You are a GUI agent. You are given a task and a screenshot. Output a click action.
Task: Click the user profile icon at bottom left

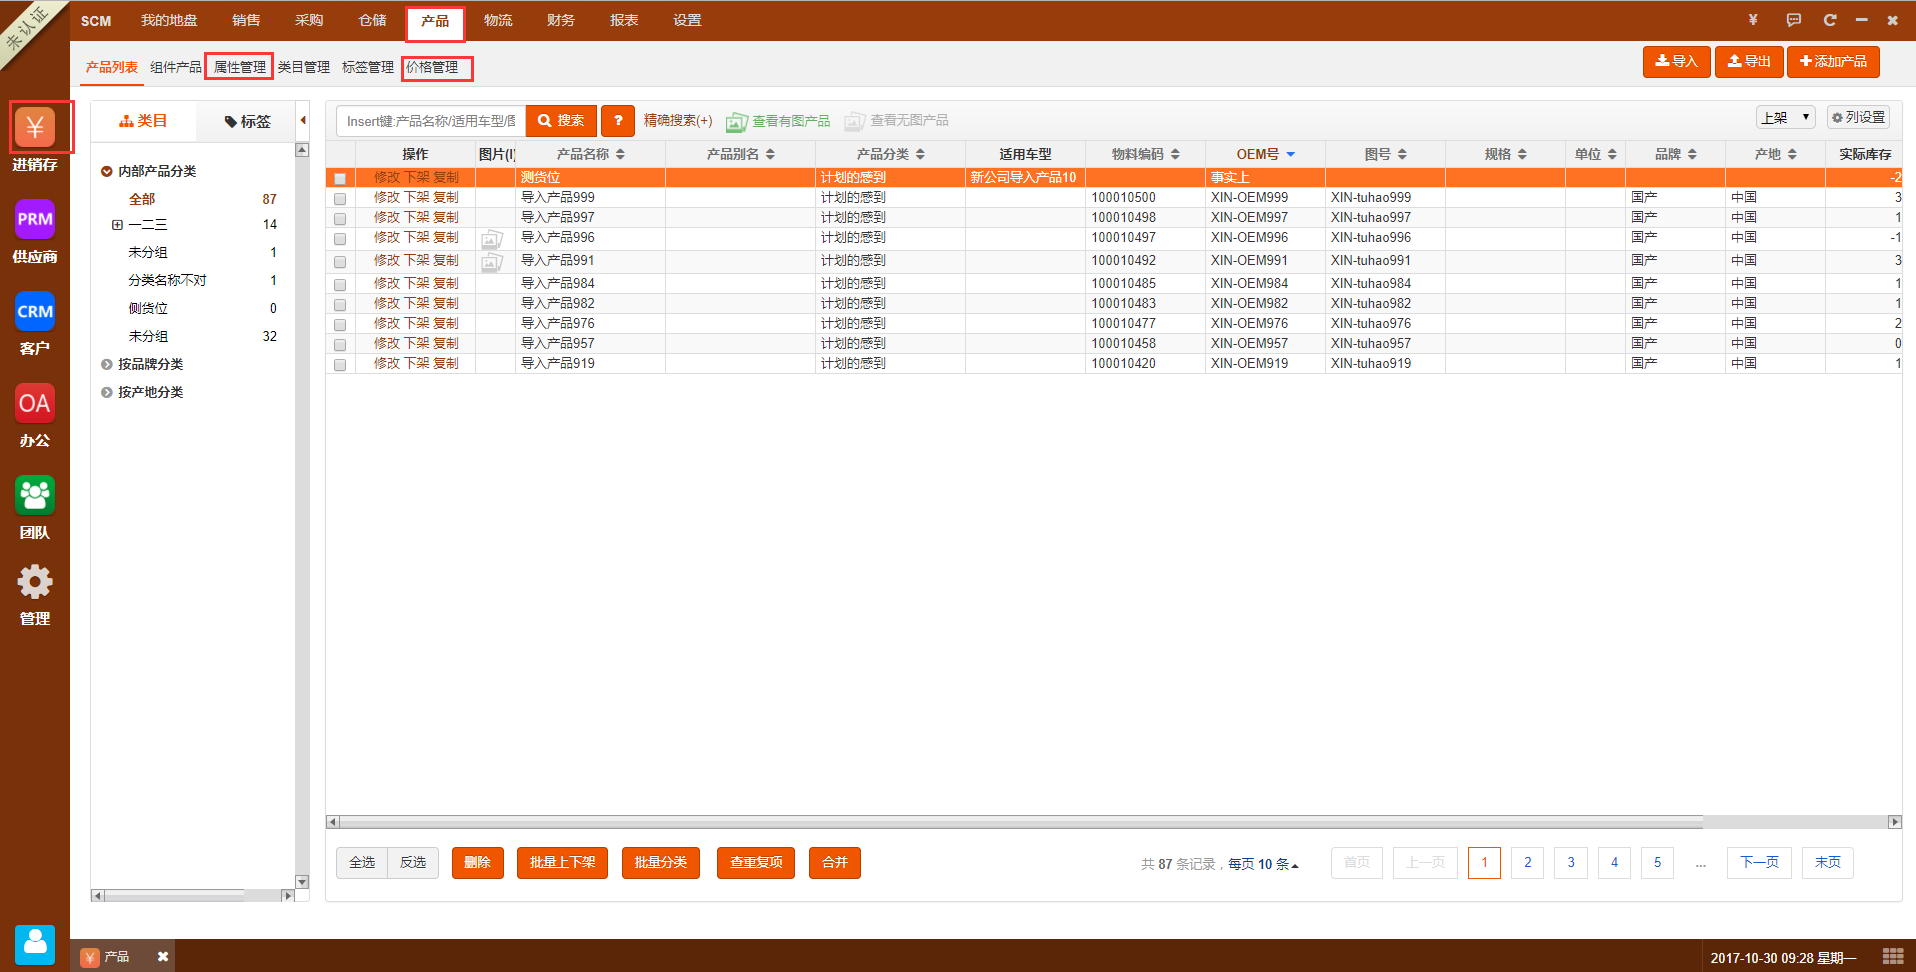pyautogui.click(x=35, y=944)
